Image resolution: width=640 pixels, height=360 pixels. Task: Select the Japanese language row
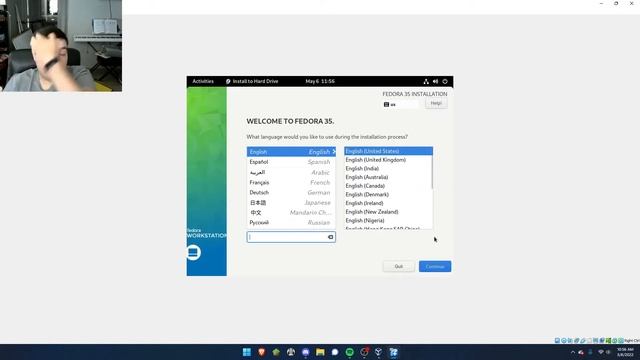(x=291, y=202)
